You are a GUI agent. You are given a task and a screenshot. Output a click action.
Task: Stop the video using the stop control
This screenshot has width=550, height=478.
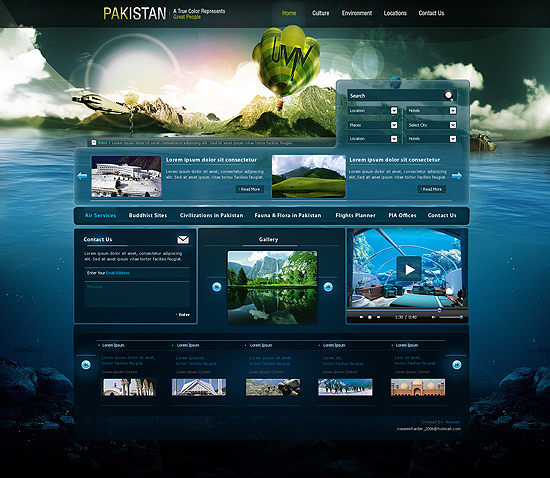click(370, 317)
